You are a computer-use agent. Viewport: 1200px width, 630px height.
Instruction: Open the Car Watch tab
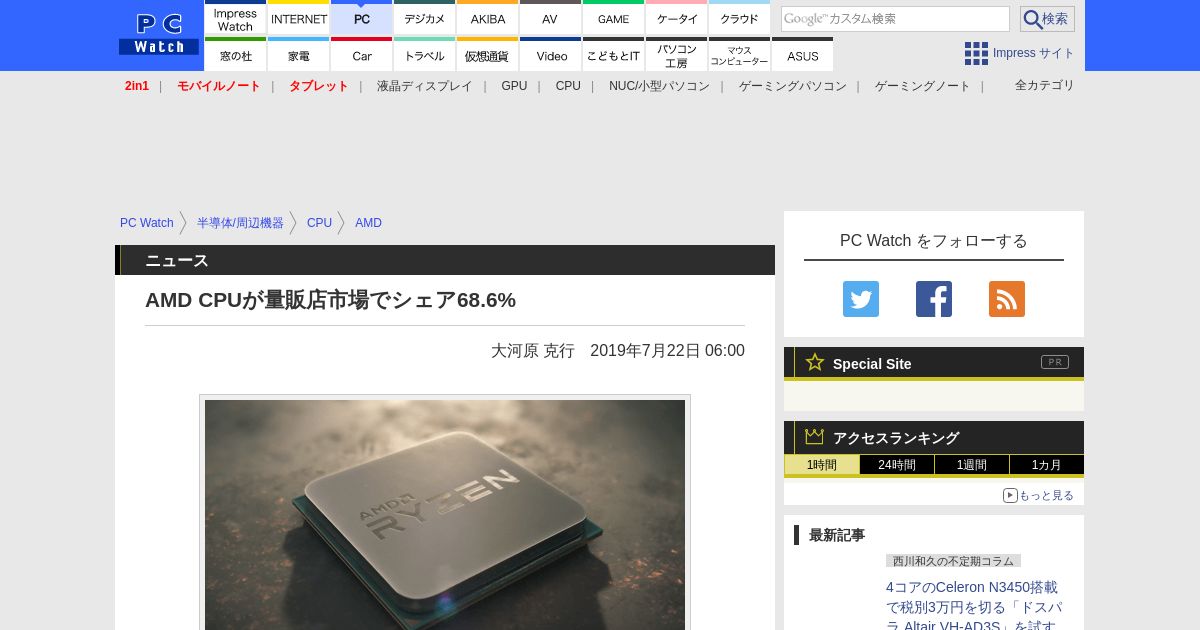[x=362, y=54]
